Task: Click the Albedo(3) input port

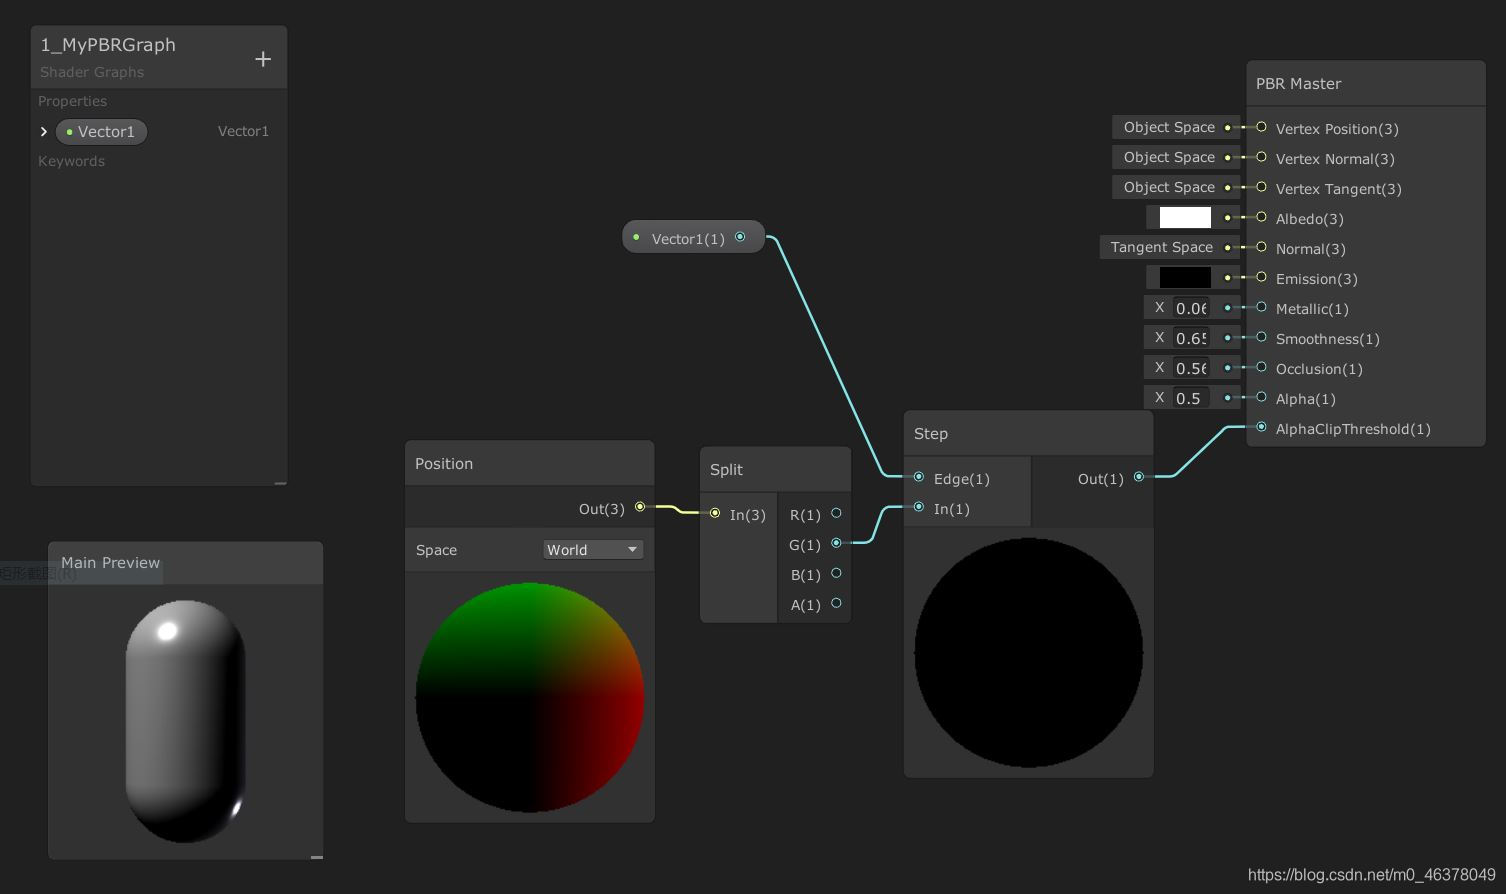Action: pos(1261,217)
